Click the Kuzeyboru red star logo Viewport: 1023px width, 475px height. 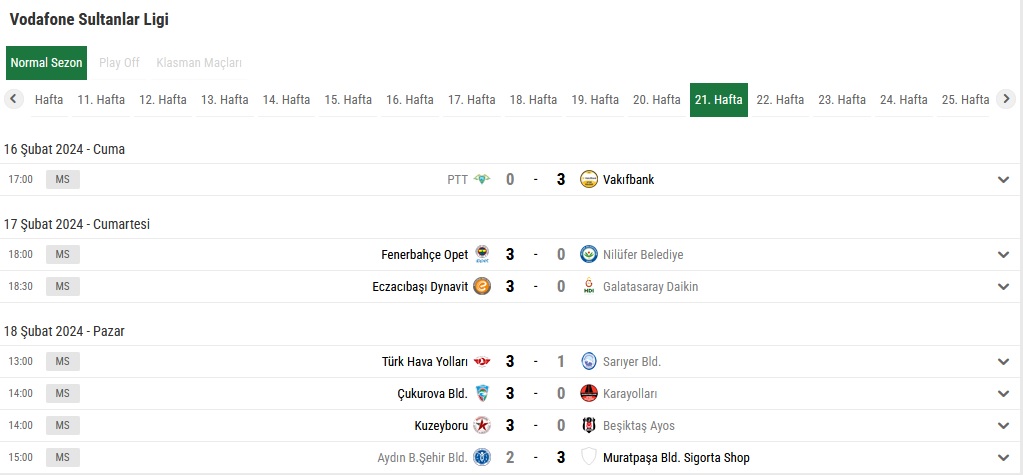482,425
